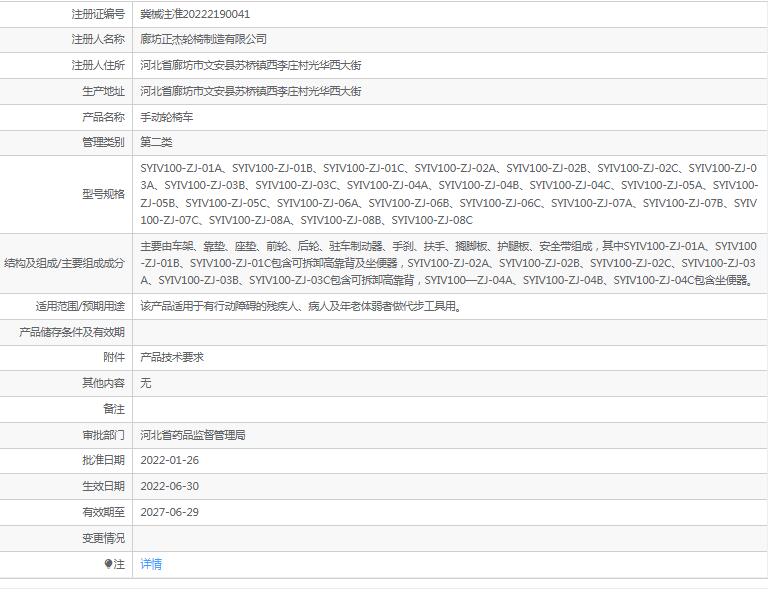Click the 管理类别 label

[103, 143]
